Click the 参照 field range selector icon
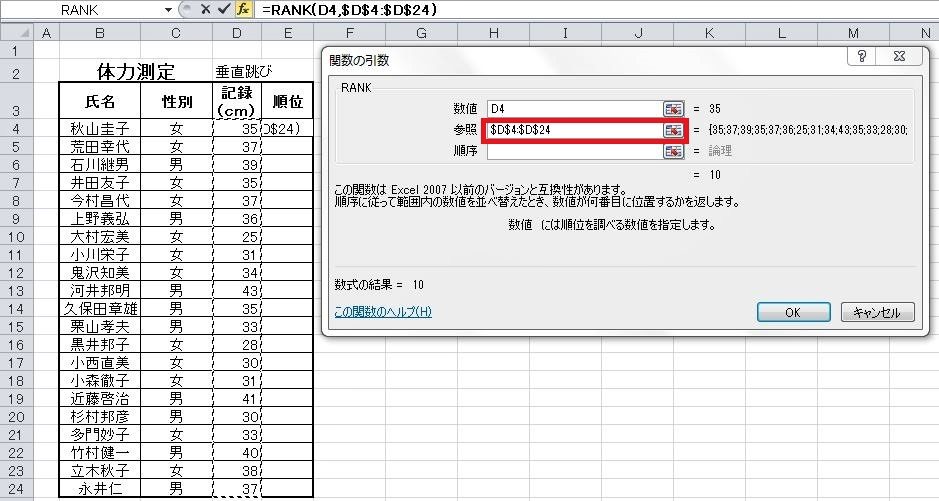This screenshot has height=501, width=939. 674,130
